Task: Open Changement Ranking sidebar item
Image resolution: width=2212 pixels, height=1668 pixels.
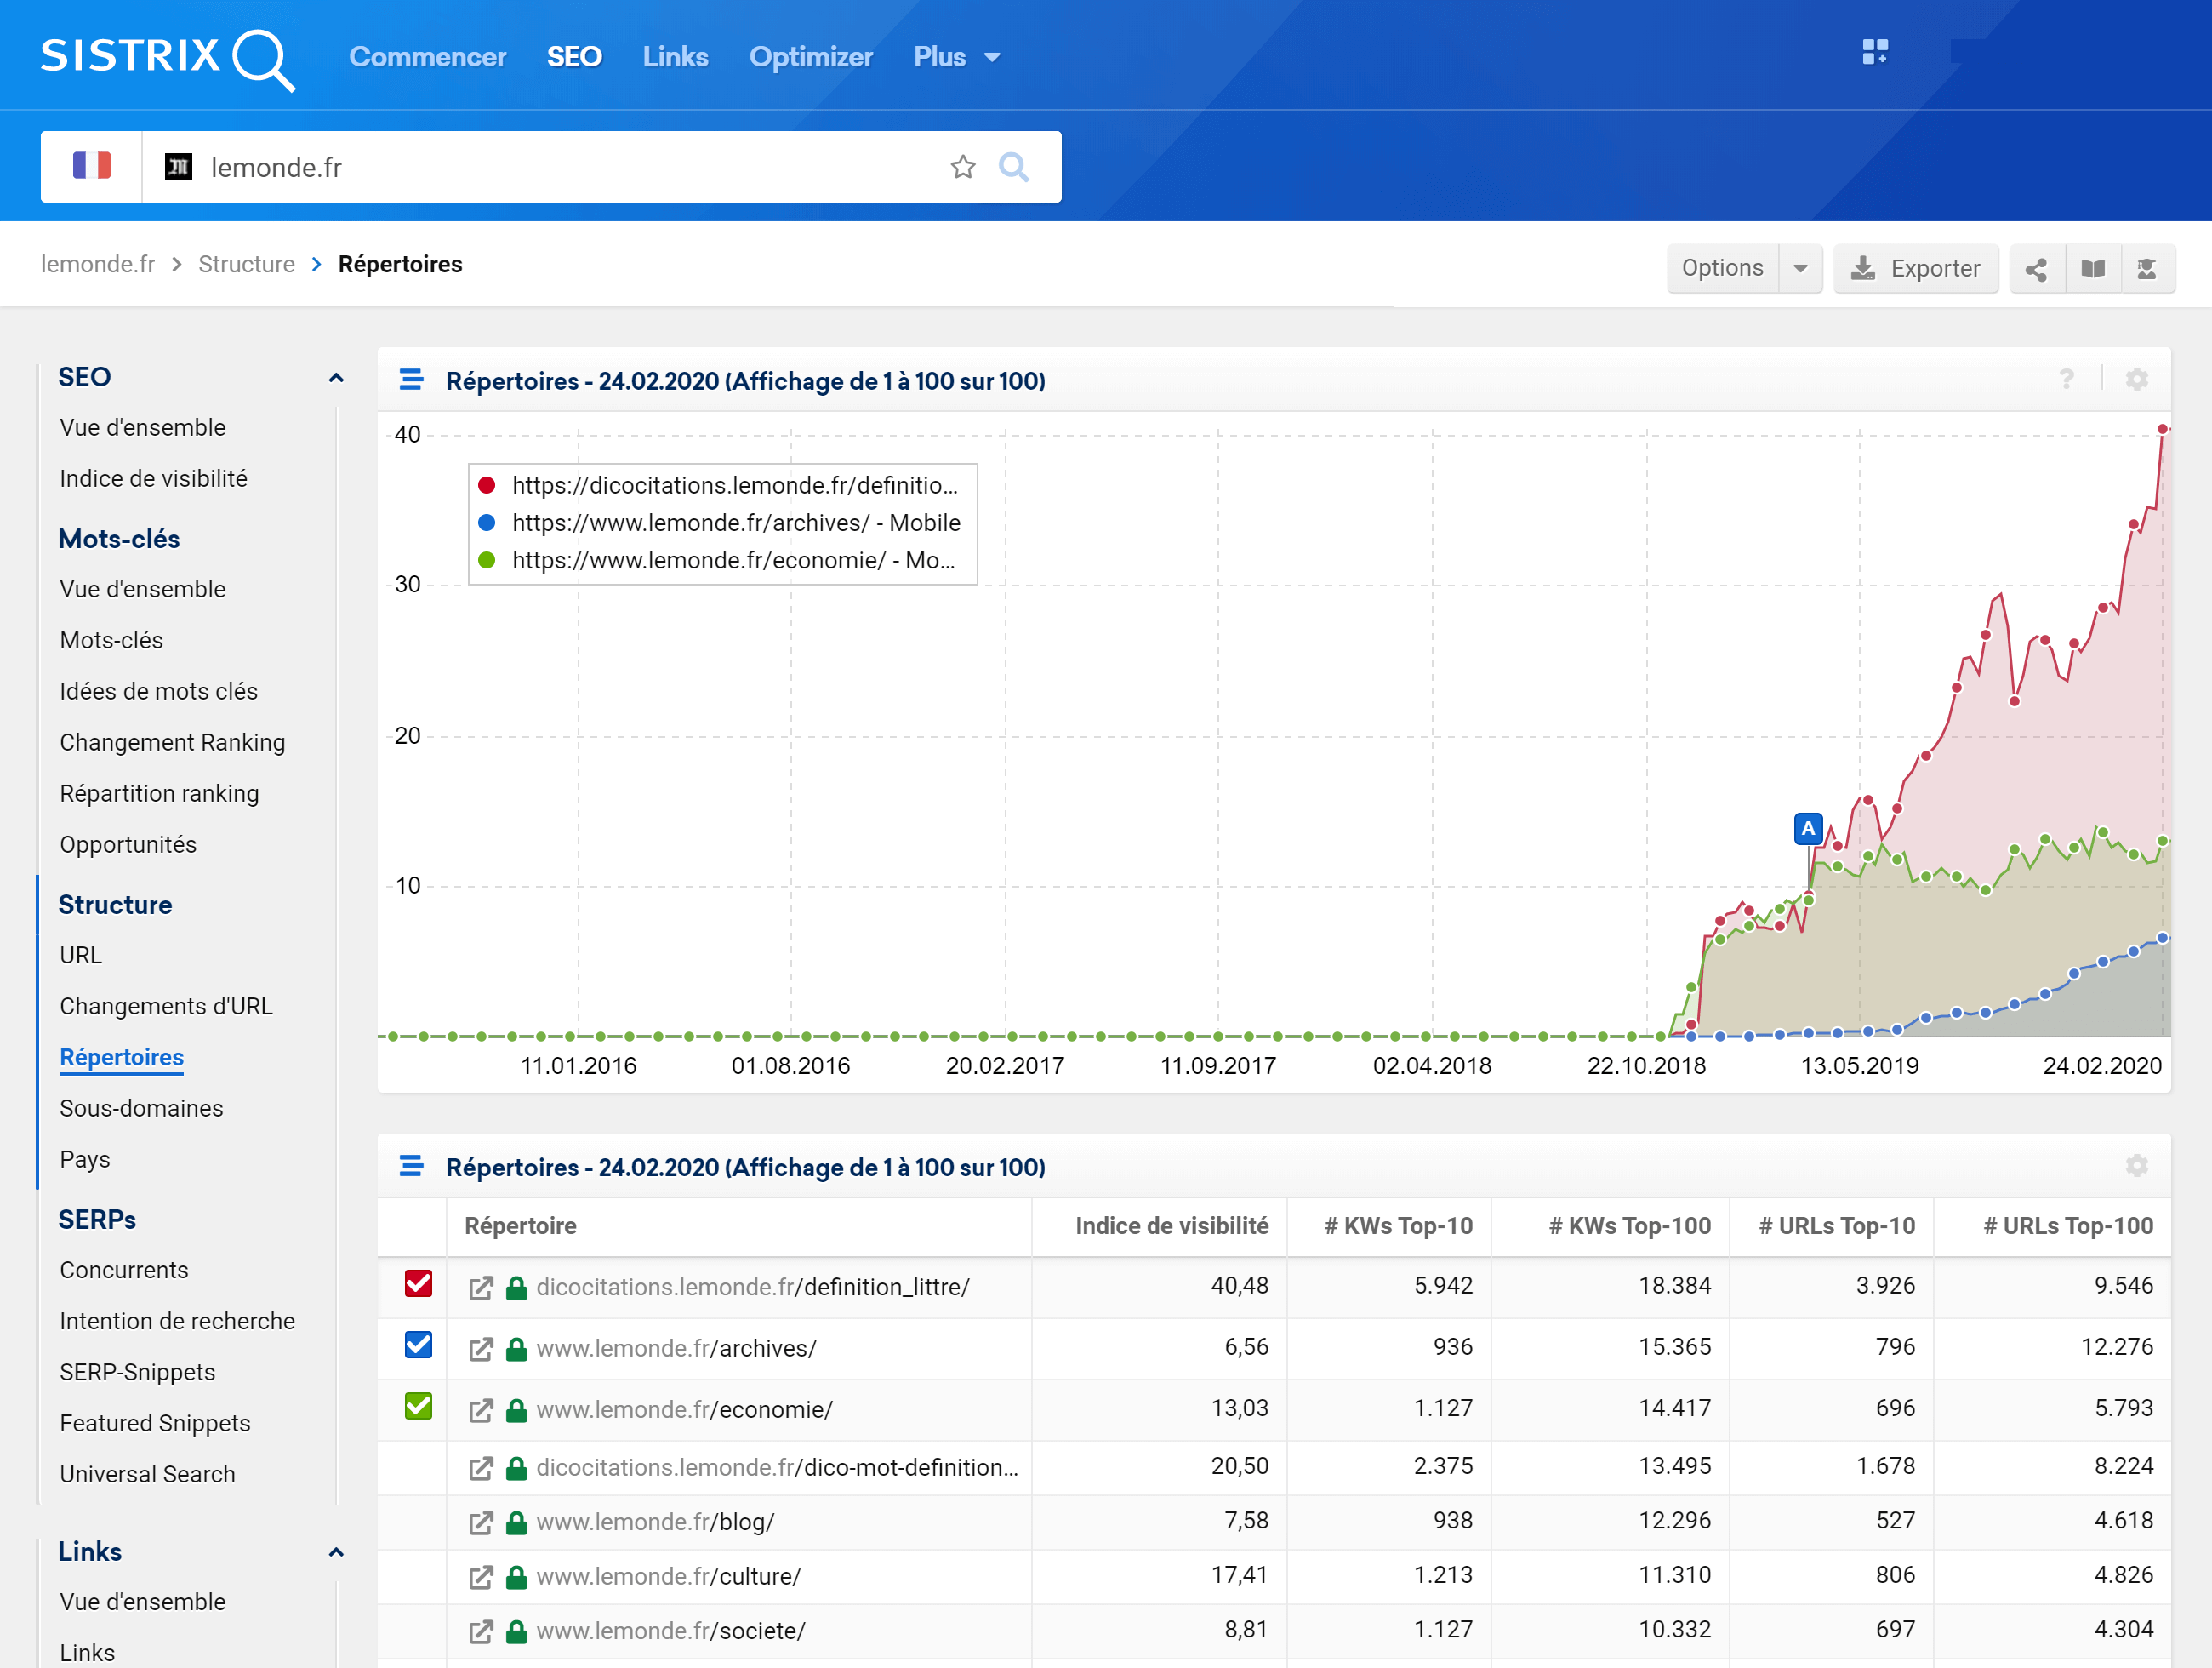Action: pos(172,743)
